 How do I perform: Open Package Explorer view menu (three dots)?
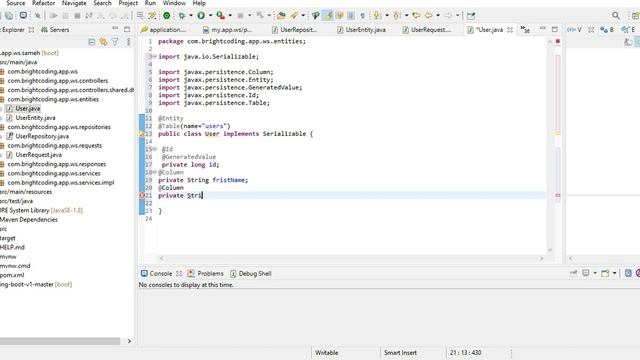(x=129, y=42)
